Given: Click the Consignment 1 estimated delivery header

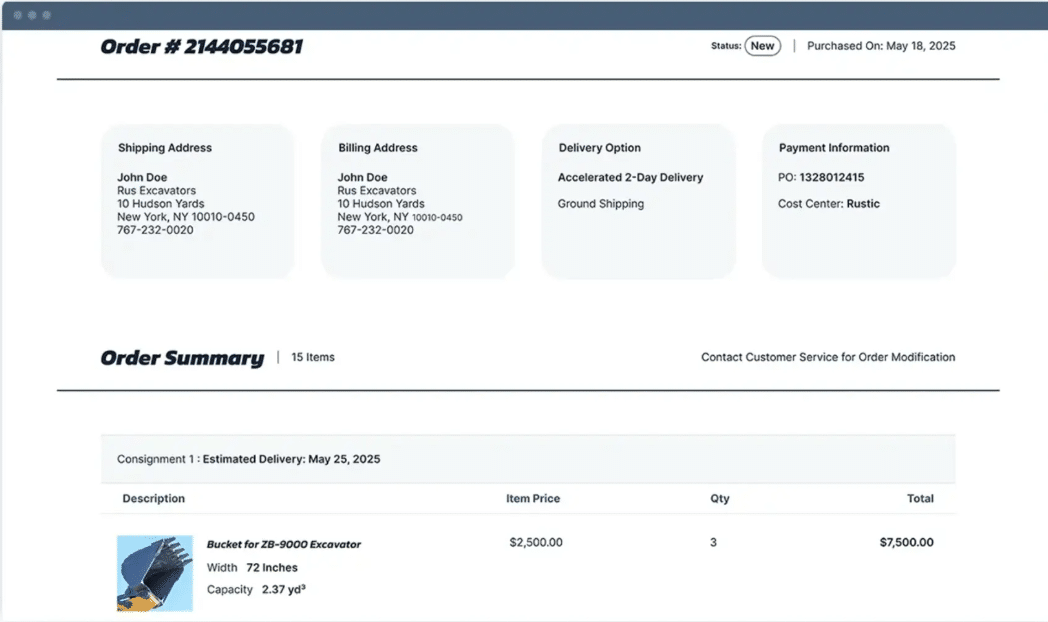Looking at the screenshot, I should click(248, 460).
